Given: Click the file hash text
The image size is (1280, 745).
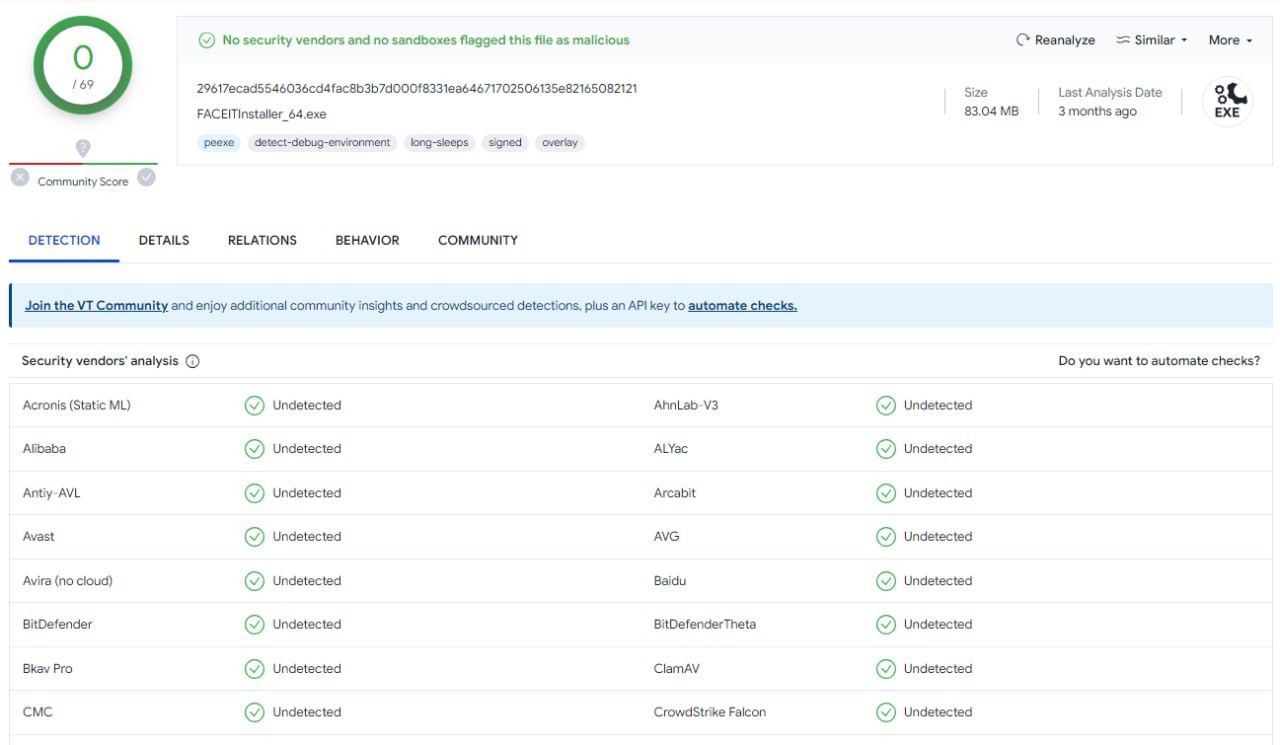Looking at the screenshot, I should tap(417, 88).
